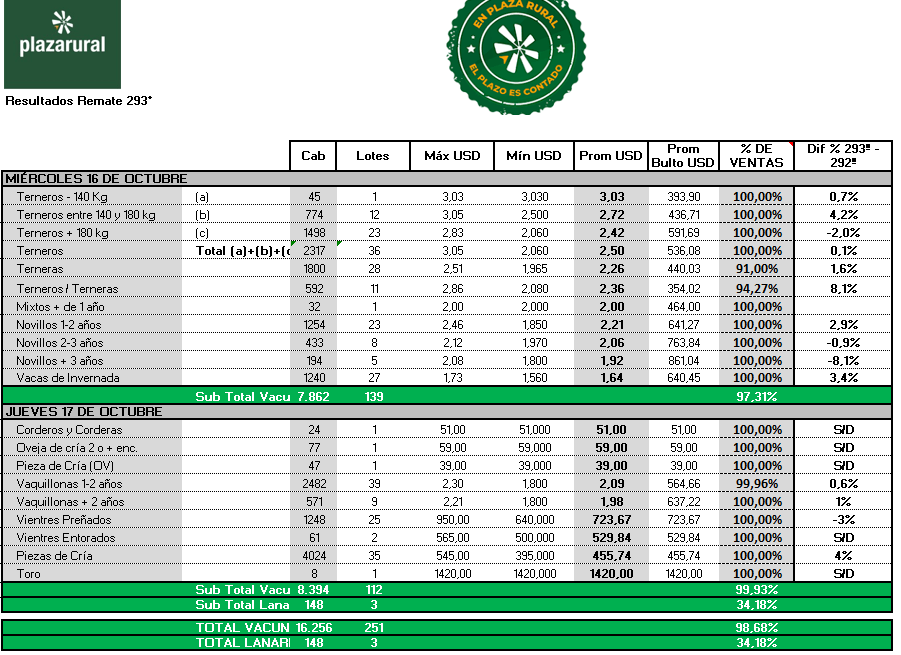Click the 'Vaquillonas 1-2 años' row label

[x=69, y=484]
